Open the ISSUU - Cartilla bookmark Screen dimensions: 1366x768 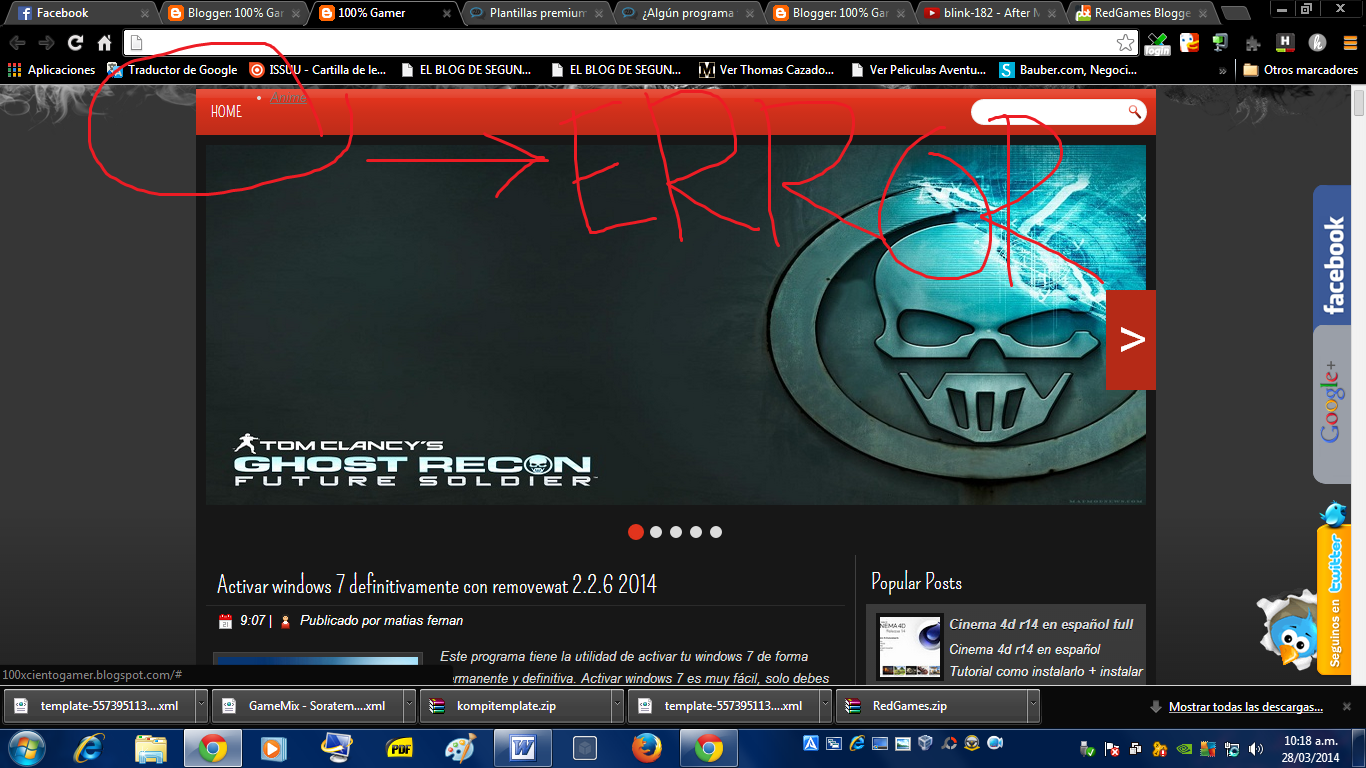[317, 70]
